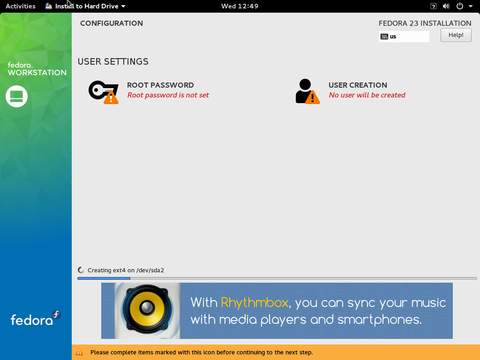Select the USER CREATION label
Viewport: 480px width, 360px height.
[358, 85]
